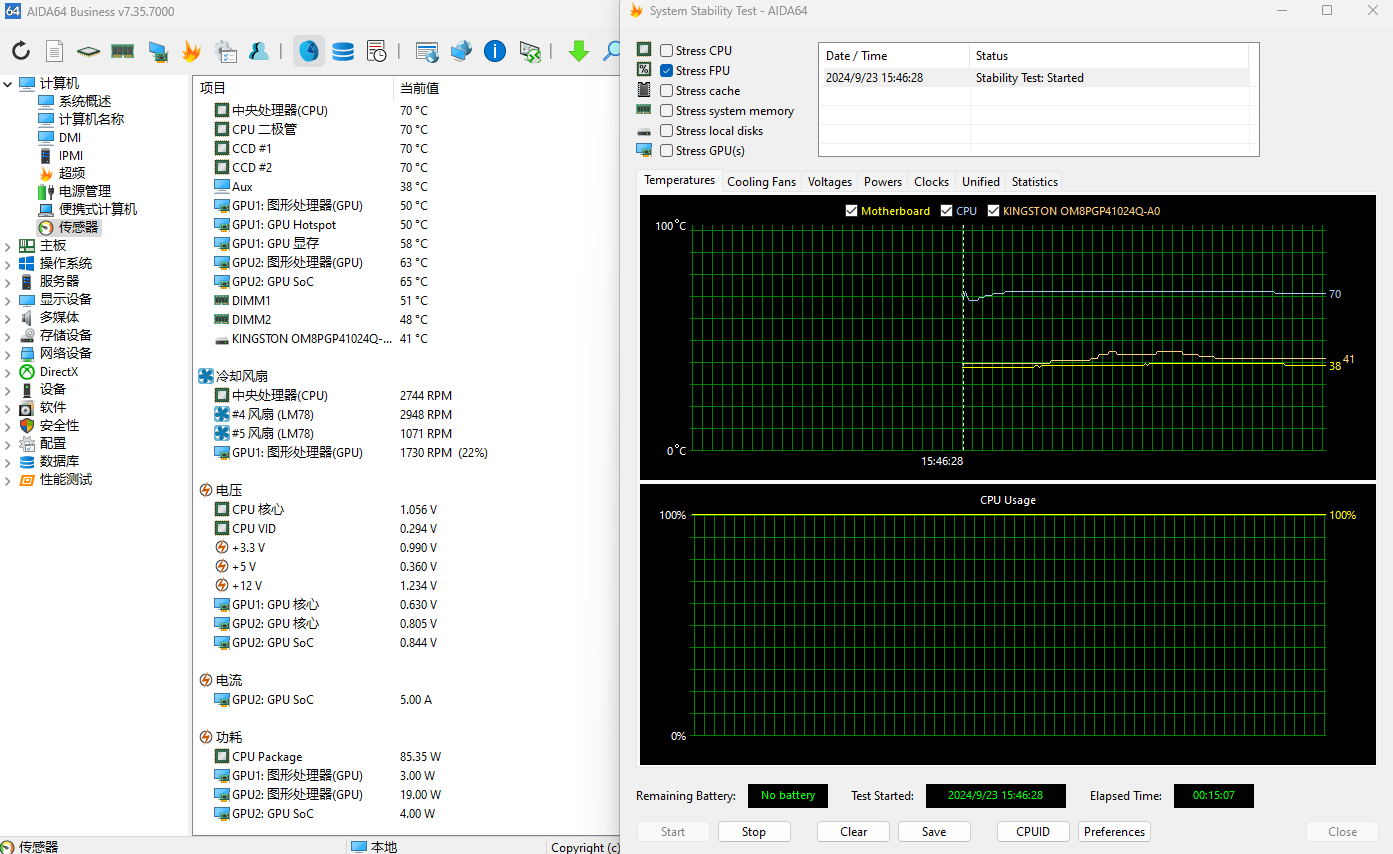1393x854 pixels.
Task: Enable the Stress CPU checkbox
Action: 667,51
